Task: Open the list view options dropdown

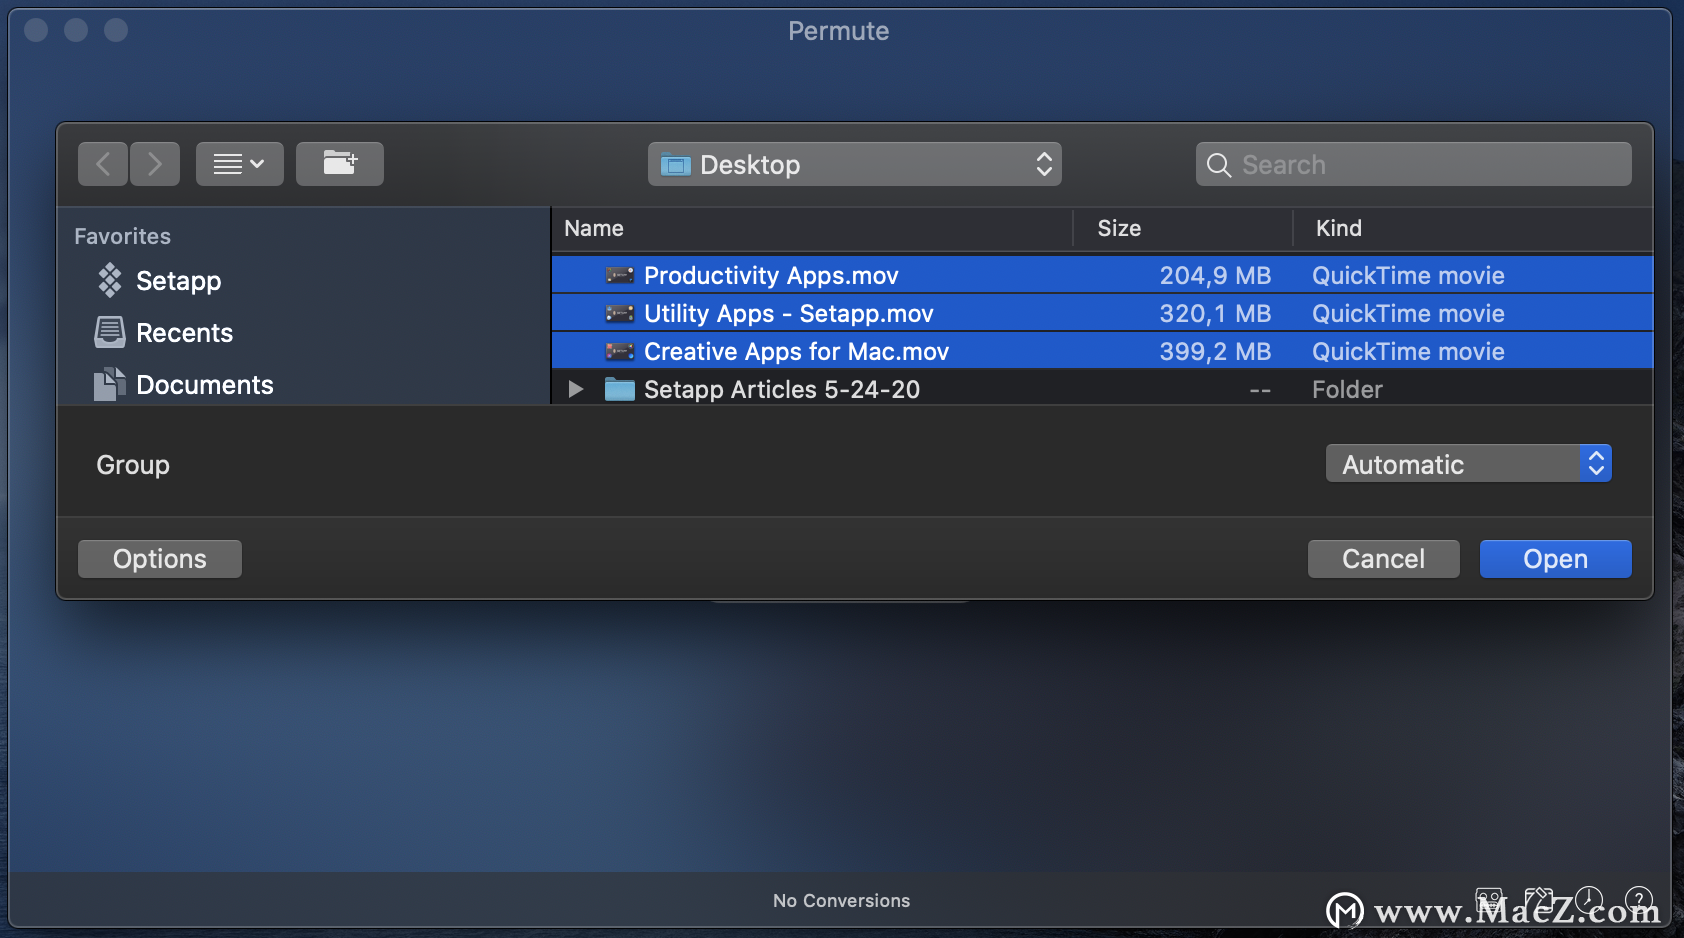Action: pyautogui.click(x=240, y=164)
